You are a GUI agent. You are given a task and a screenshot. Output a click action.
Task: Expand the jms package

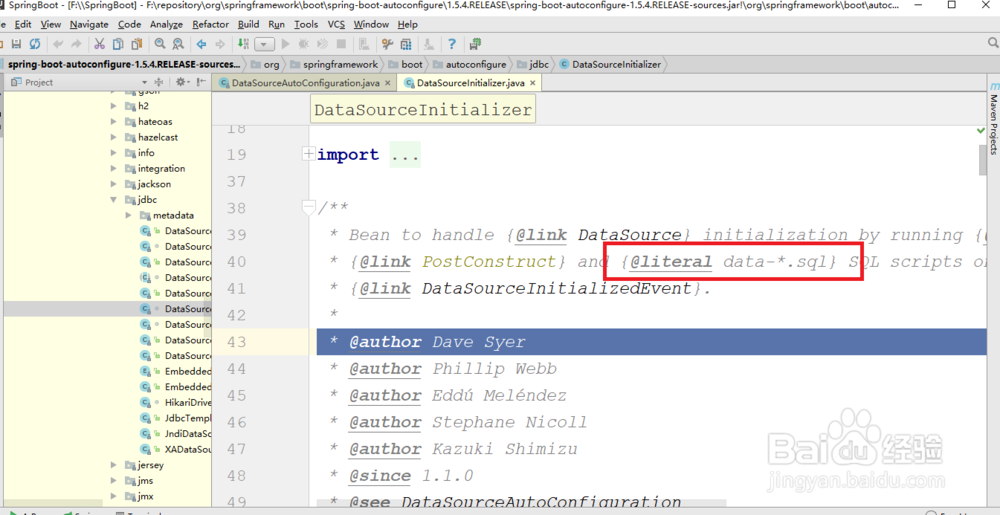click(114, 481)
